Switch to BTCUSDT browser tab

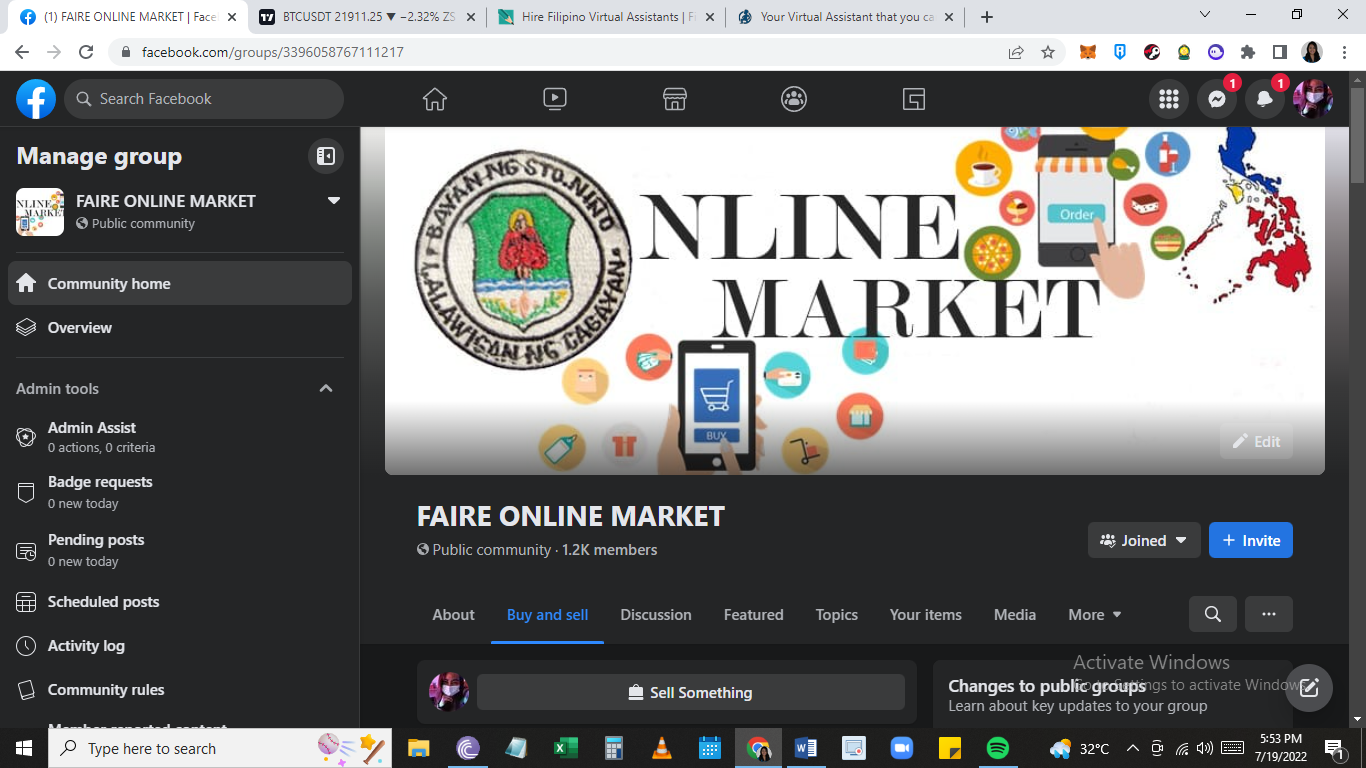(x=367, y=17)
